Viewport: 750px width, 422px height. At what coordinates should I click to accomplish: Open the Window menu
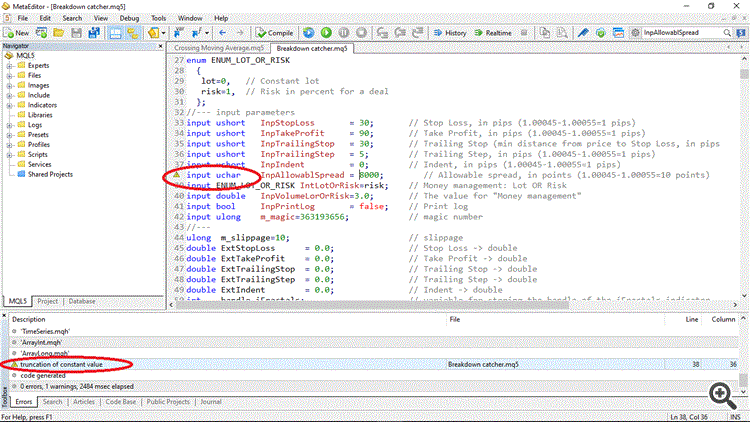pyautogui.click(x=190, y=18)
